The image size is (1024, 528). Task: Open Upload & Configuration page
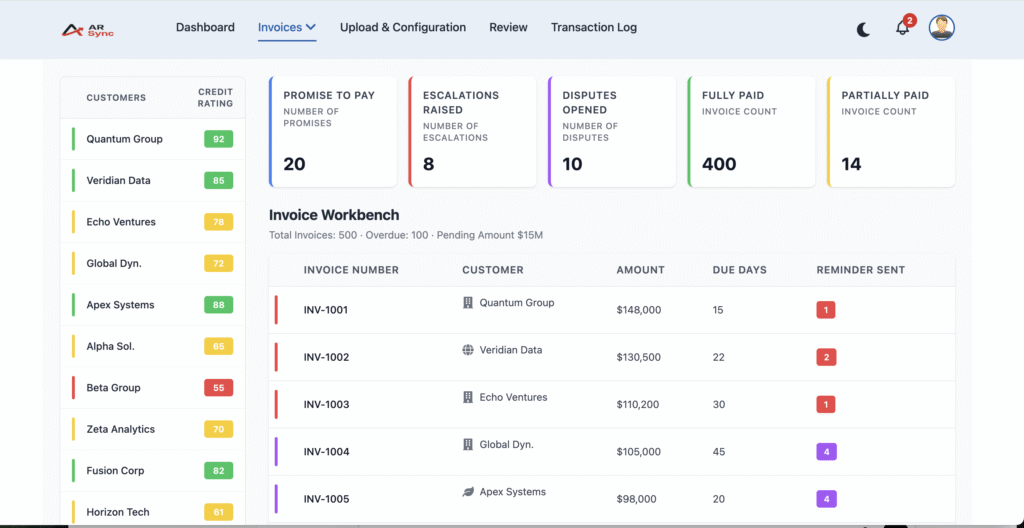click(x=403, y=27)
